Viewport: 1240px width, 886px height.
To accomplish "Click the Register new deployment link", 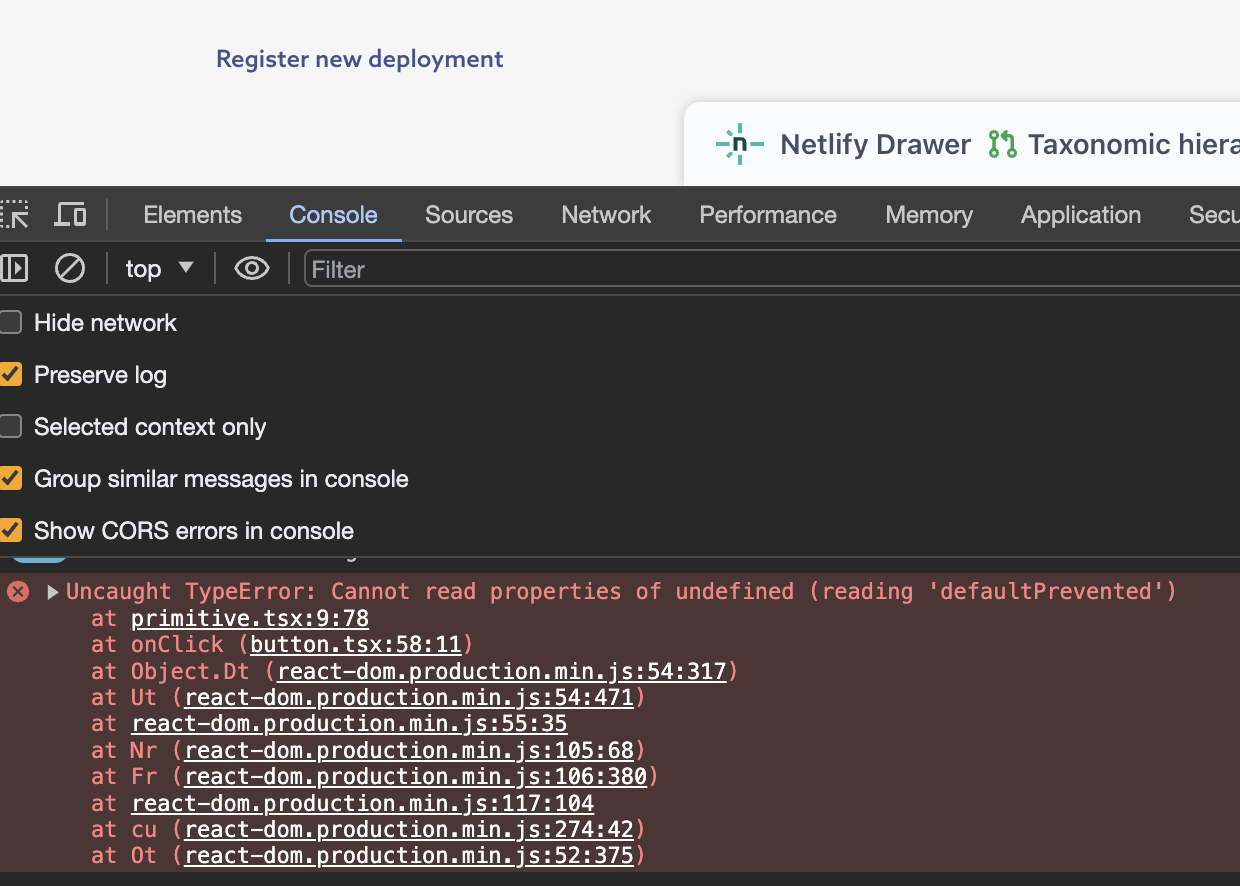I will pos(360,59).
